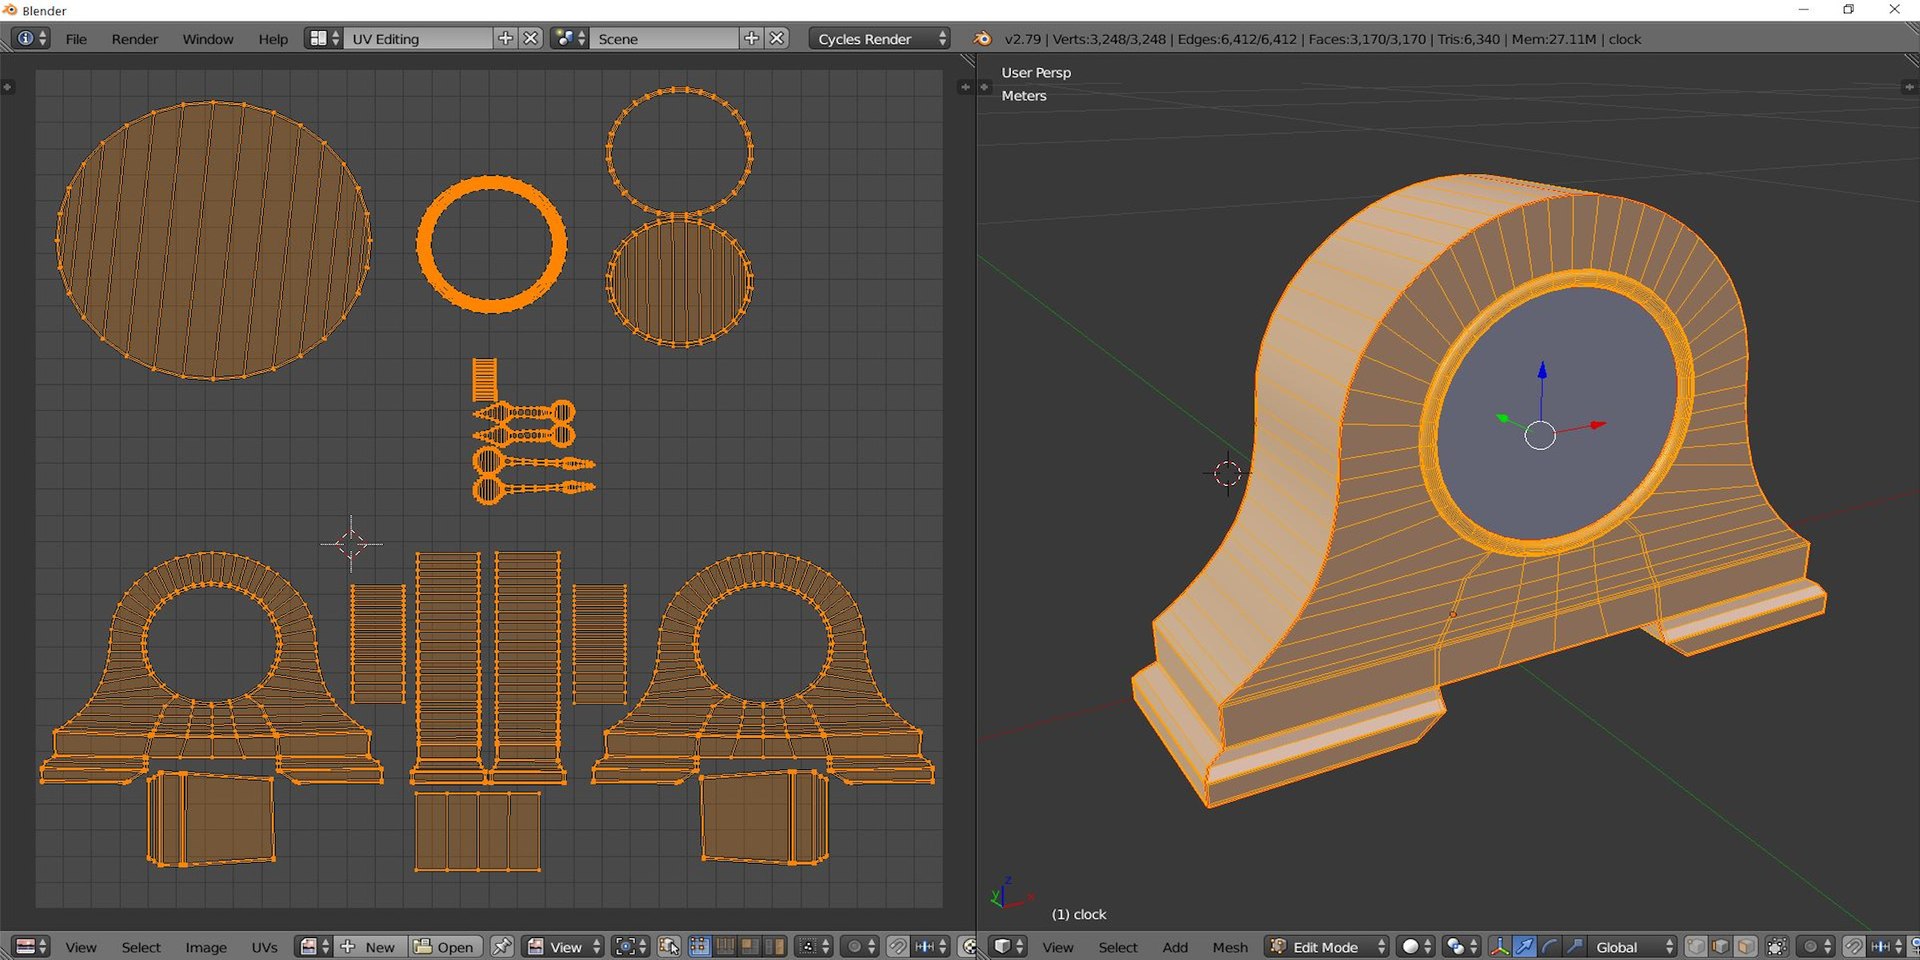The width and height of the screenshot is (1920, 960).
Task: Delete the UV Editing screen layout
Action: tap(531, 39)
